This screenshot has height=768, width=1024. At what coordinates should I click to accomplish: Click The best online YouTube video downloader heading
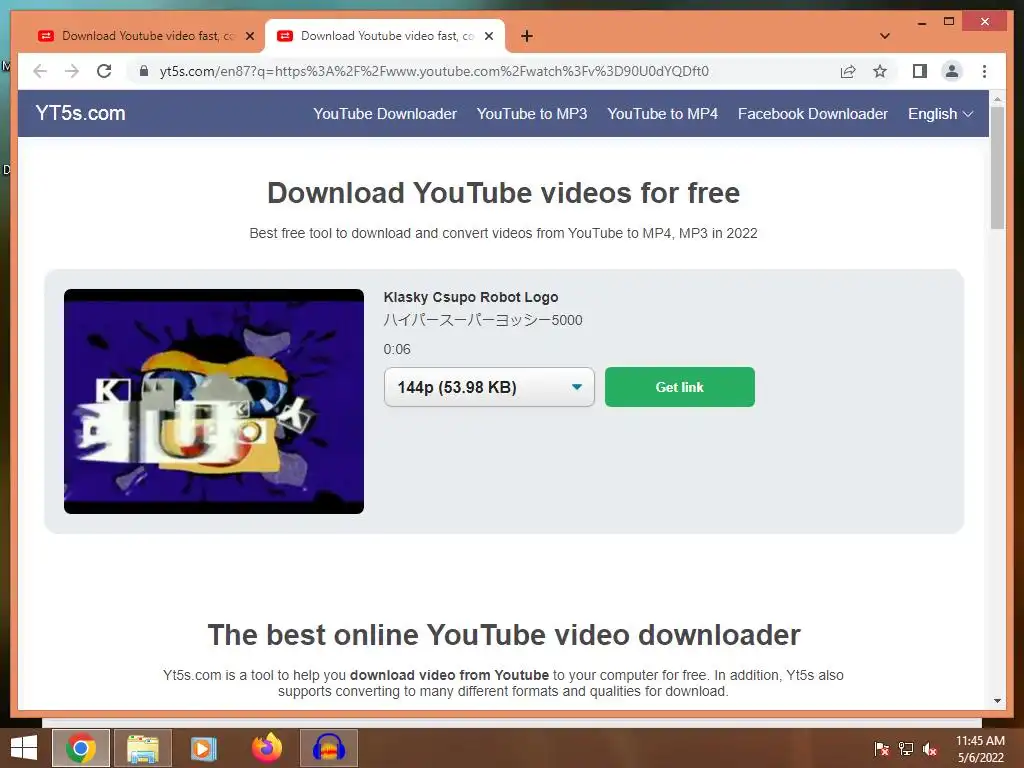click(x=504, y=635)
